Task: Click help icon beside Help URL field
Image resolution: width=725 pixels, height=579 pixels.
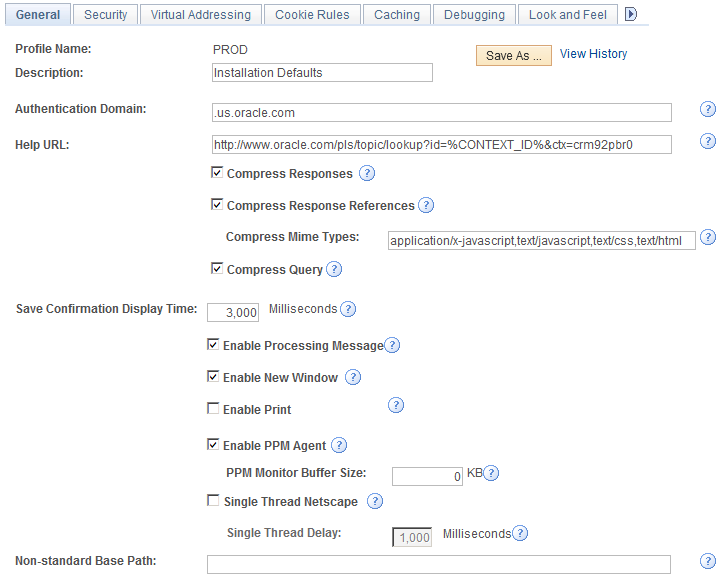Action: pos(708,142)
